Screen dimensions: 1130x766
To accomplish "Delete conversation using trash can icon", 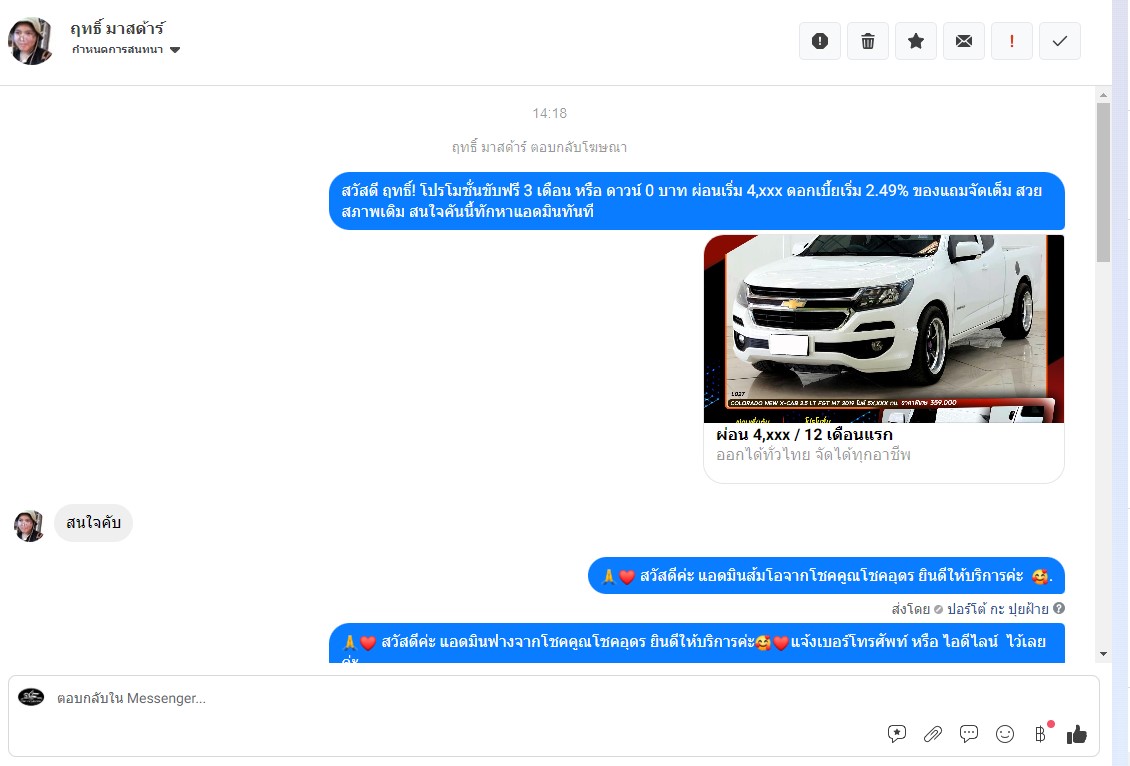I will point(868,41).
